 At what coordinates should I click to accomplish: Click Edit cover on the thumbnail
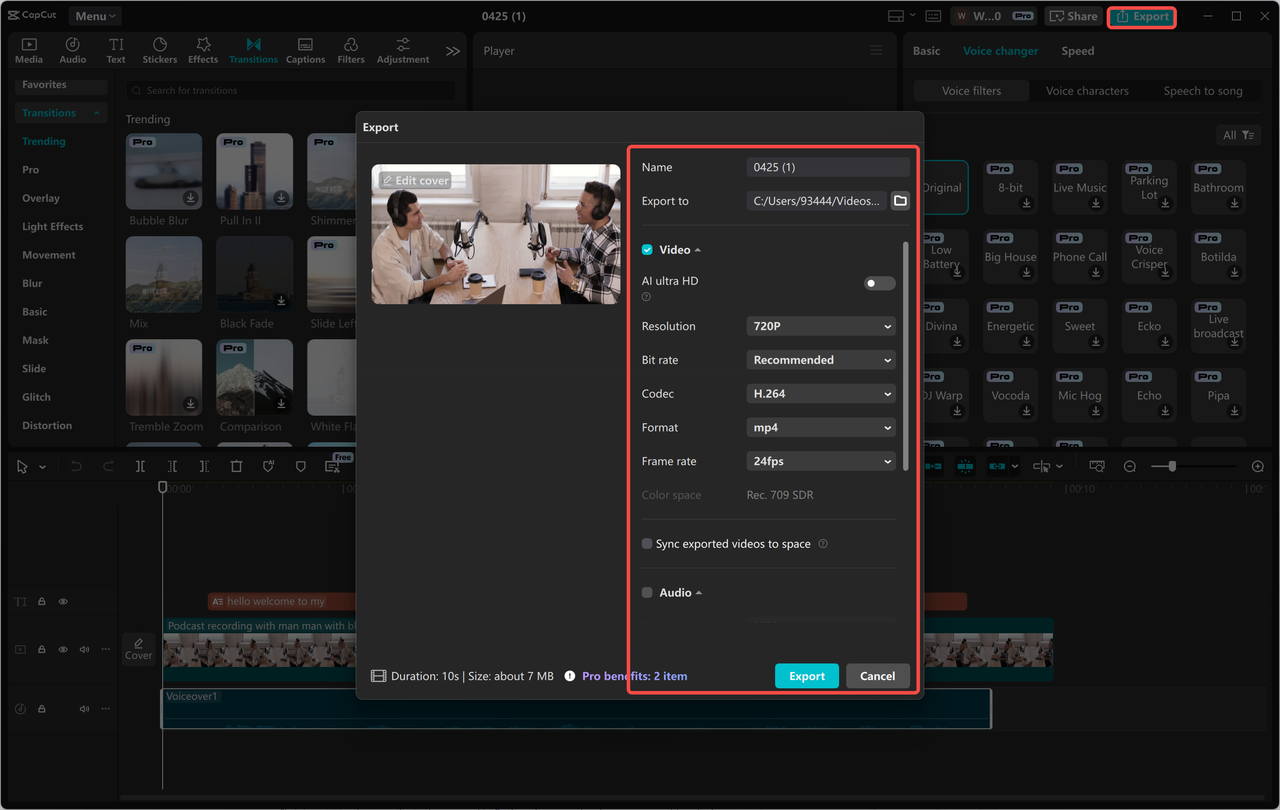tap(415, 181)
